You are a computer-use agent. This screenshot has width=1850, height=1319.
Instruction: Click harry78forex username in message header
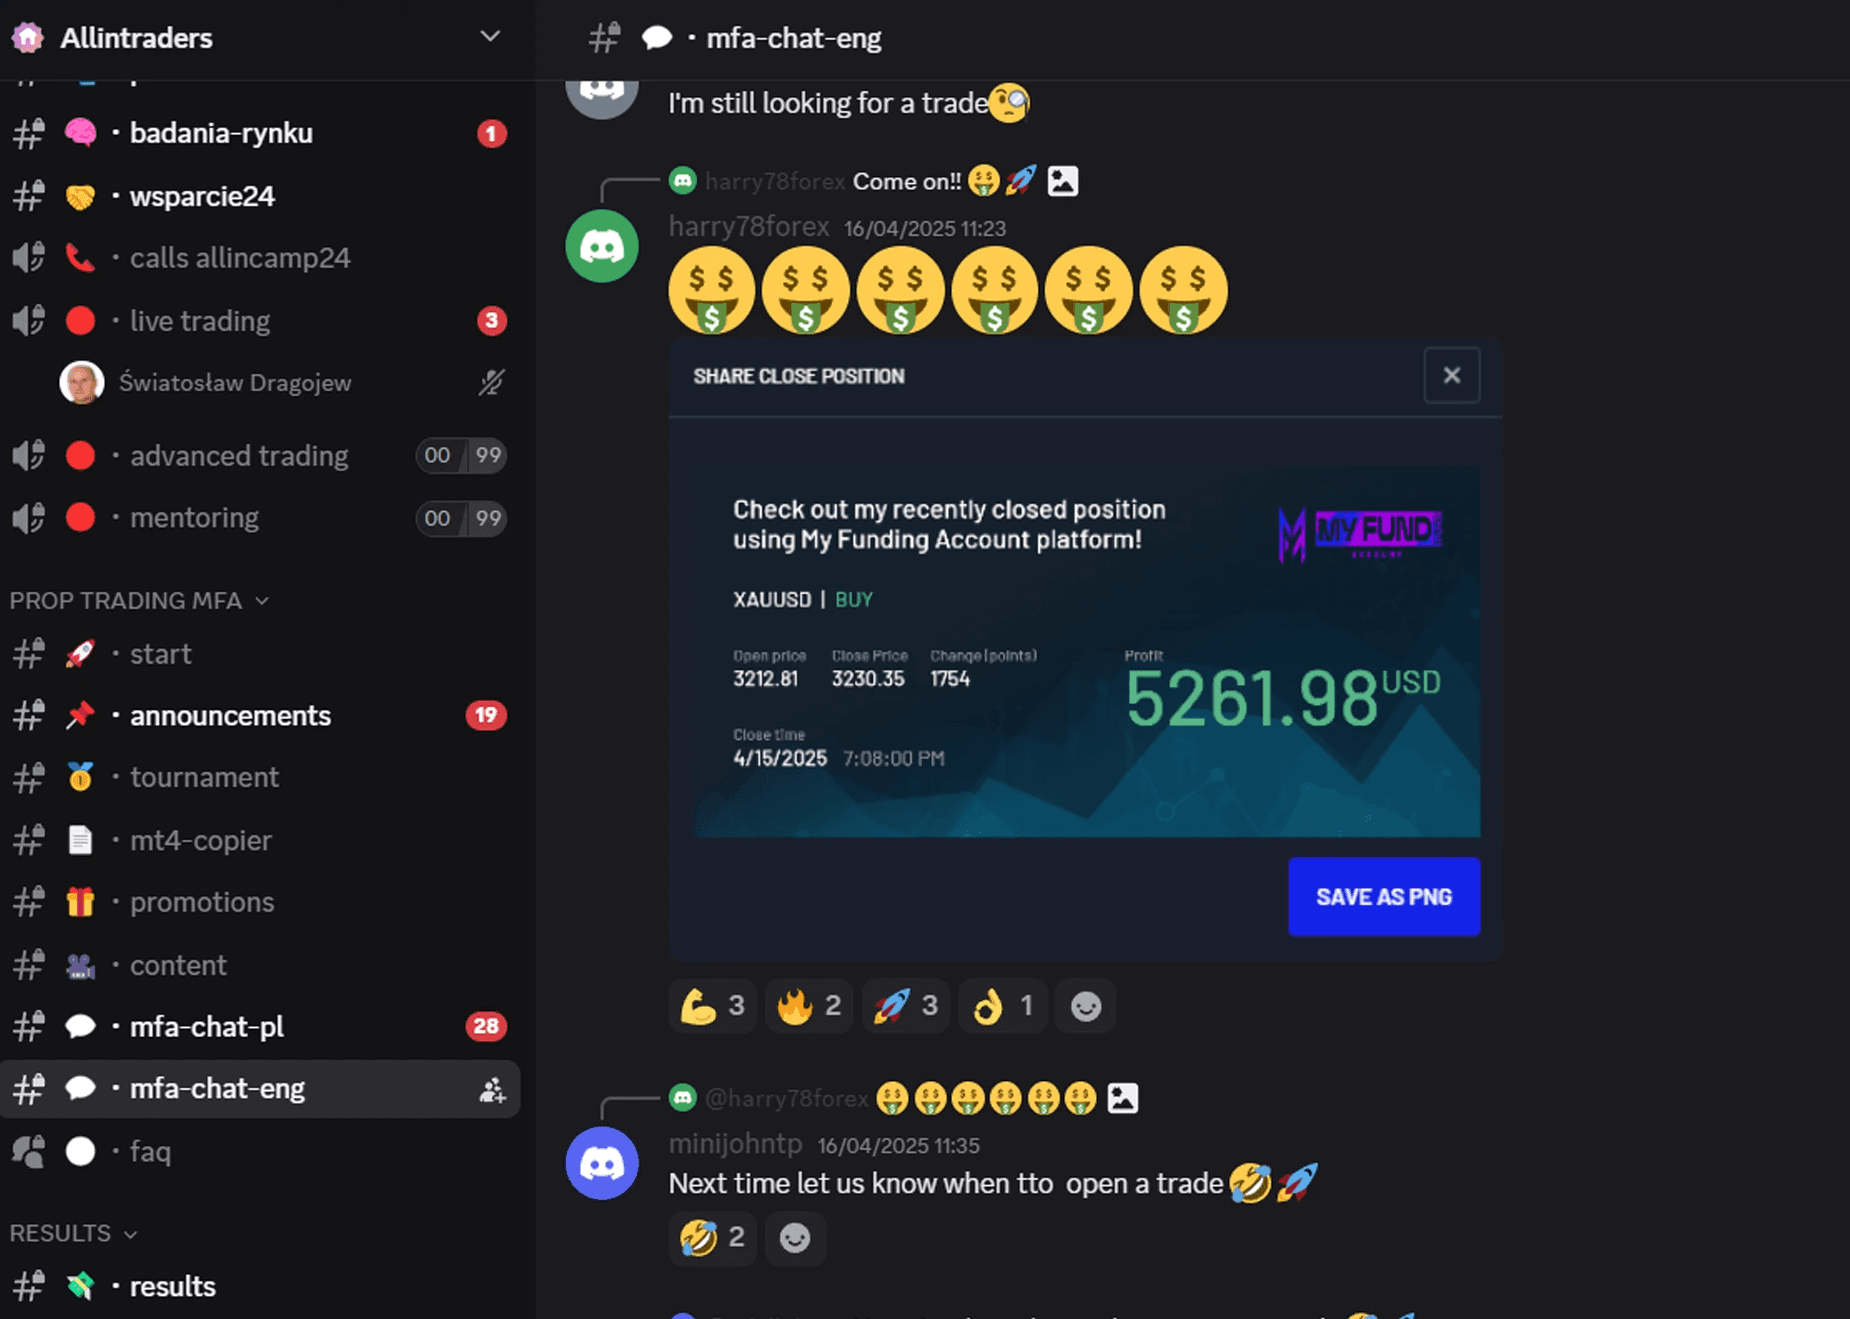(x=749, y=227)
